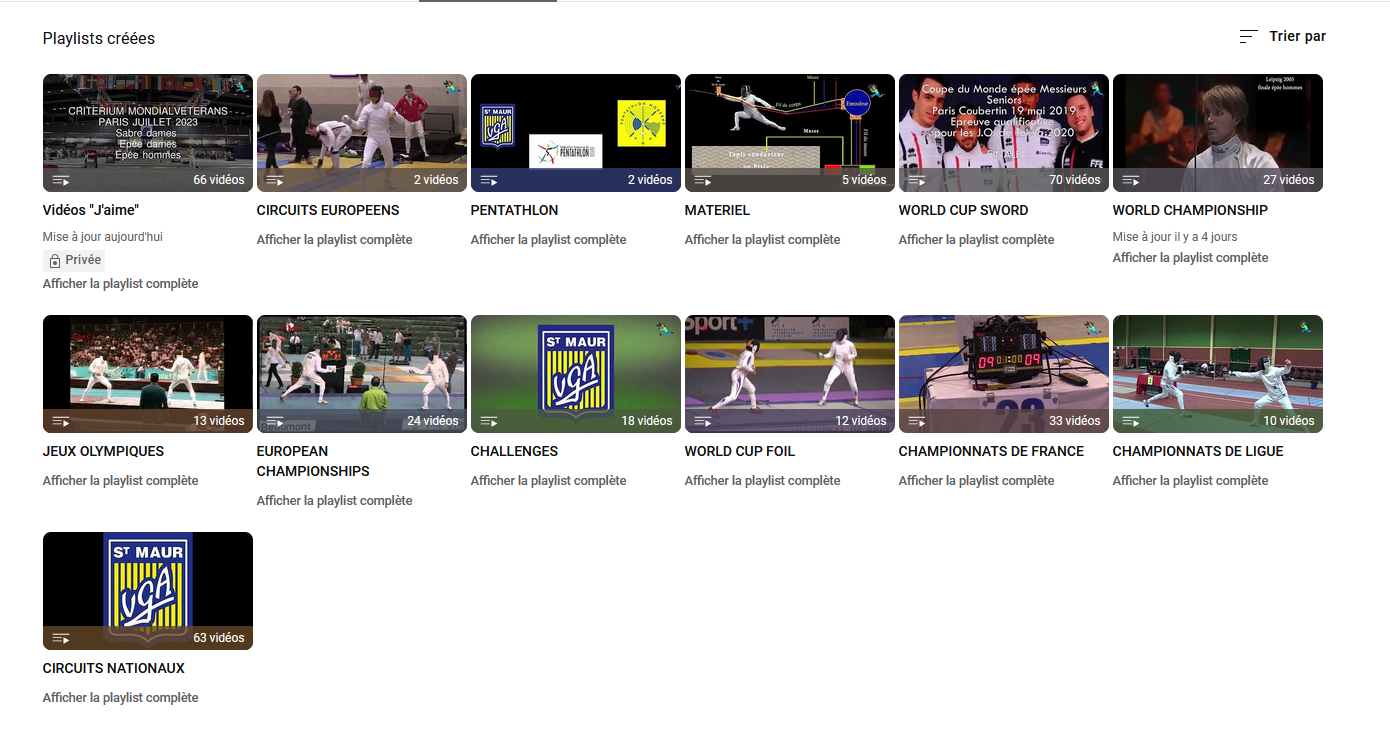Open the CHAMPIONNATS DE FRANCE playlist thumbnail

pyautogui.click(x=1004, y=374)
